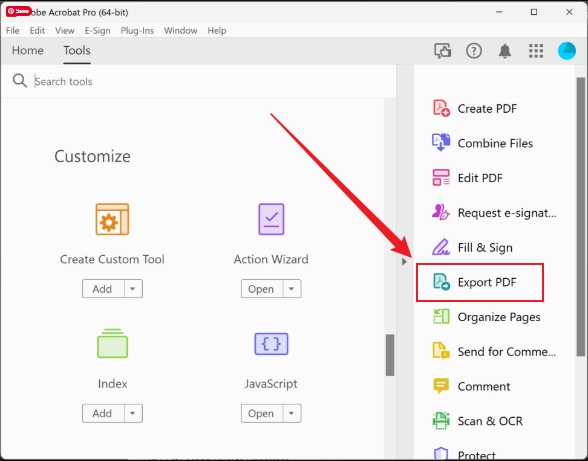The height and width of the screenshot is (461, 588).
Task: Collapse the right tools pane arrow
Action: 404,261
